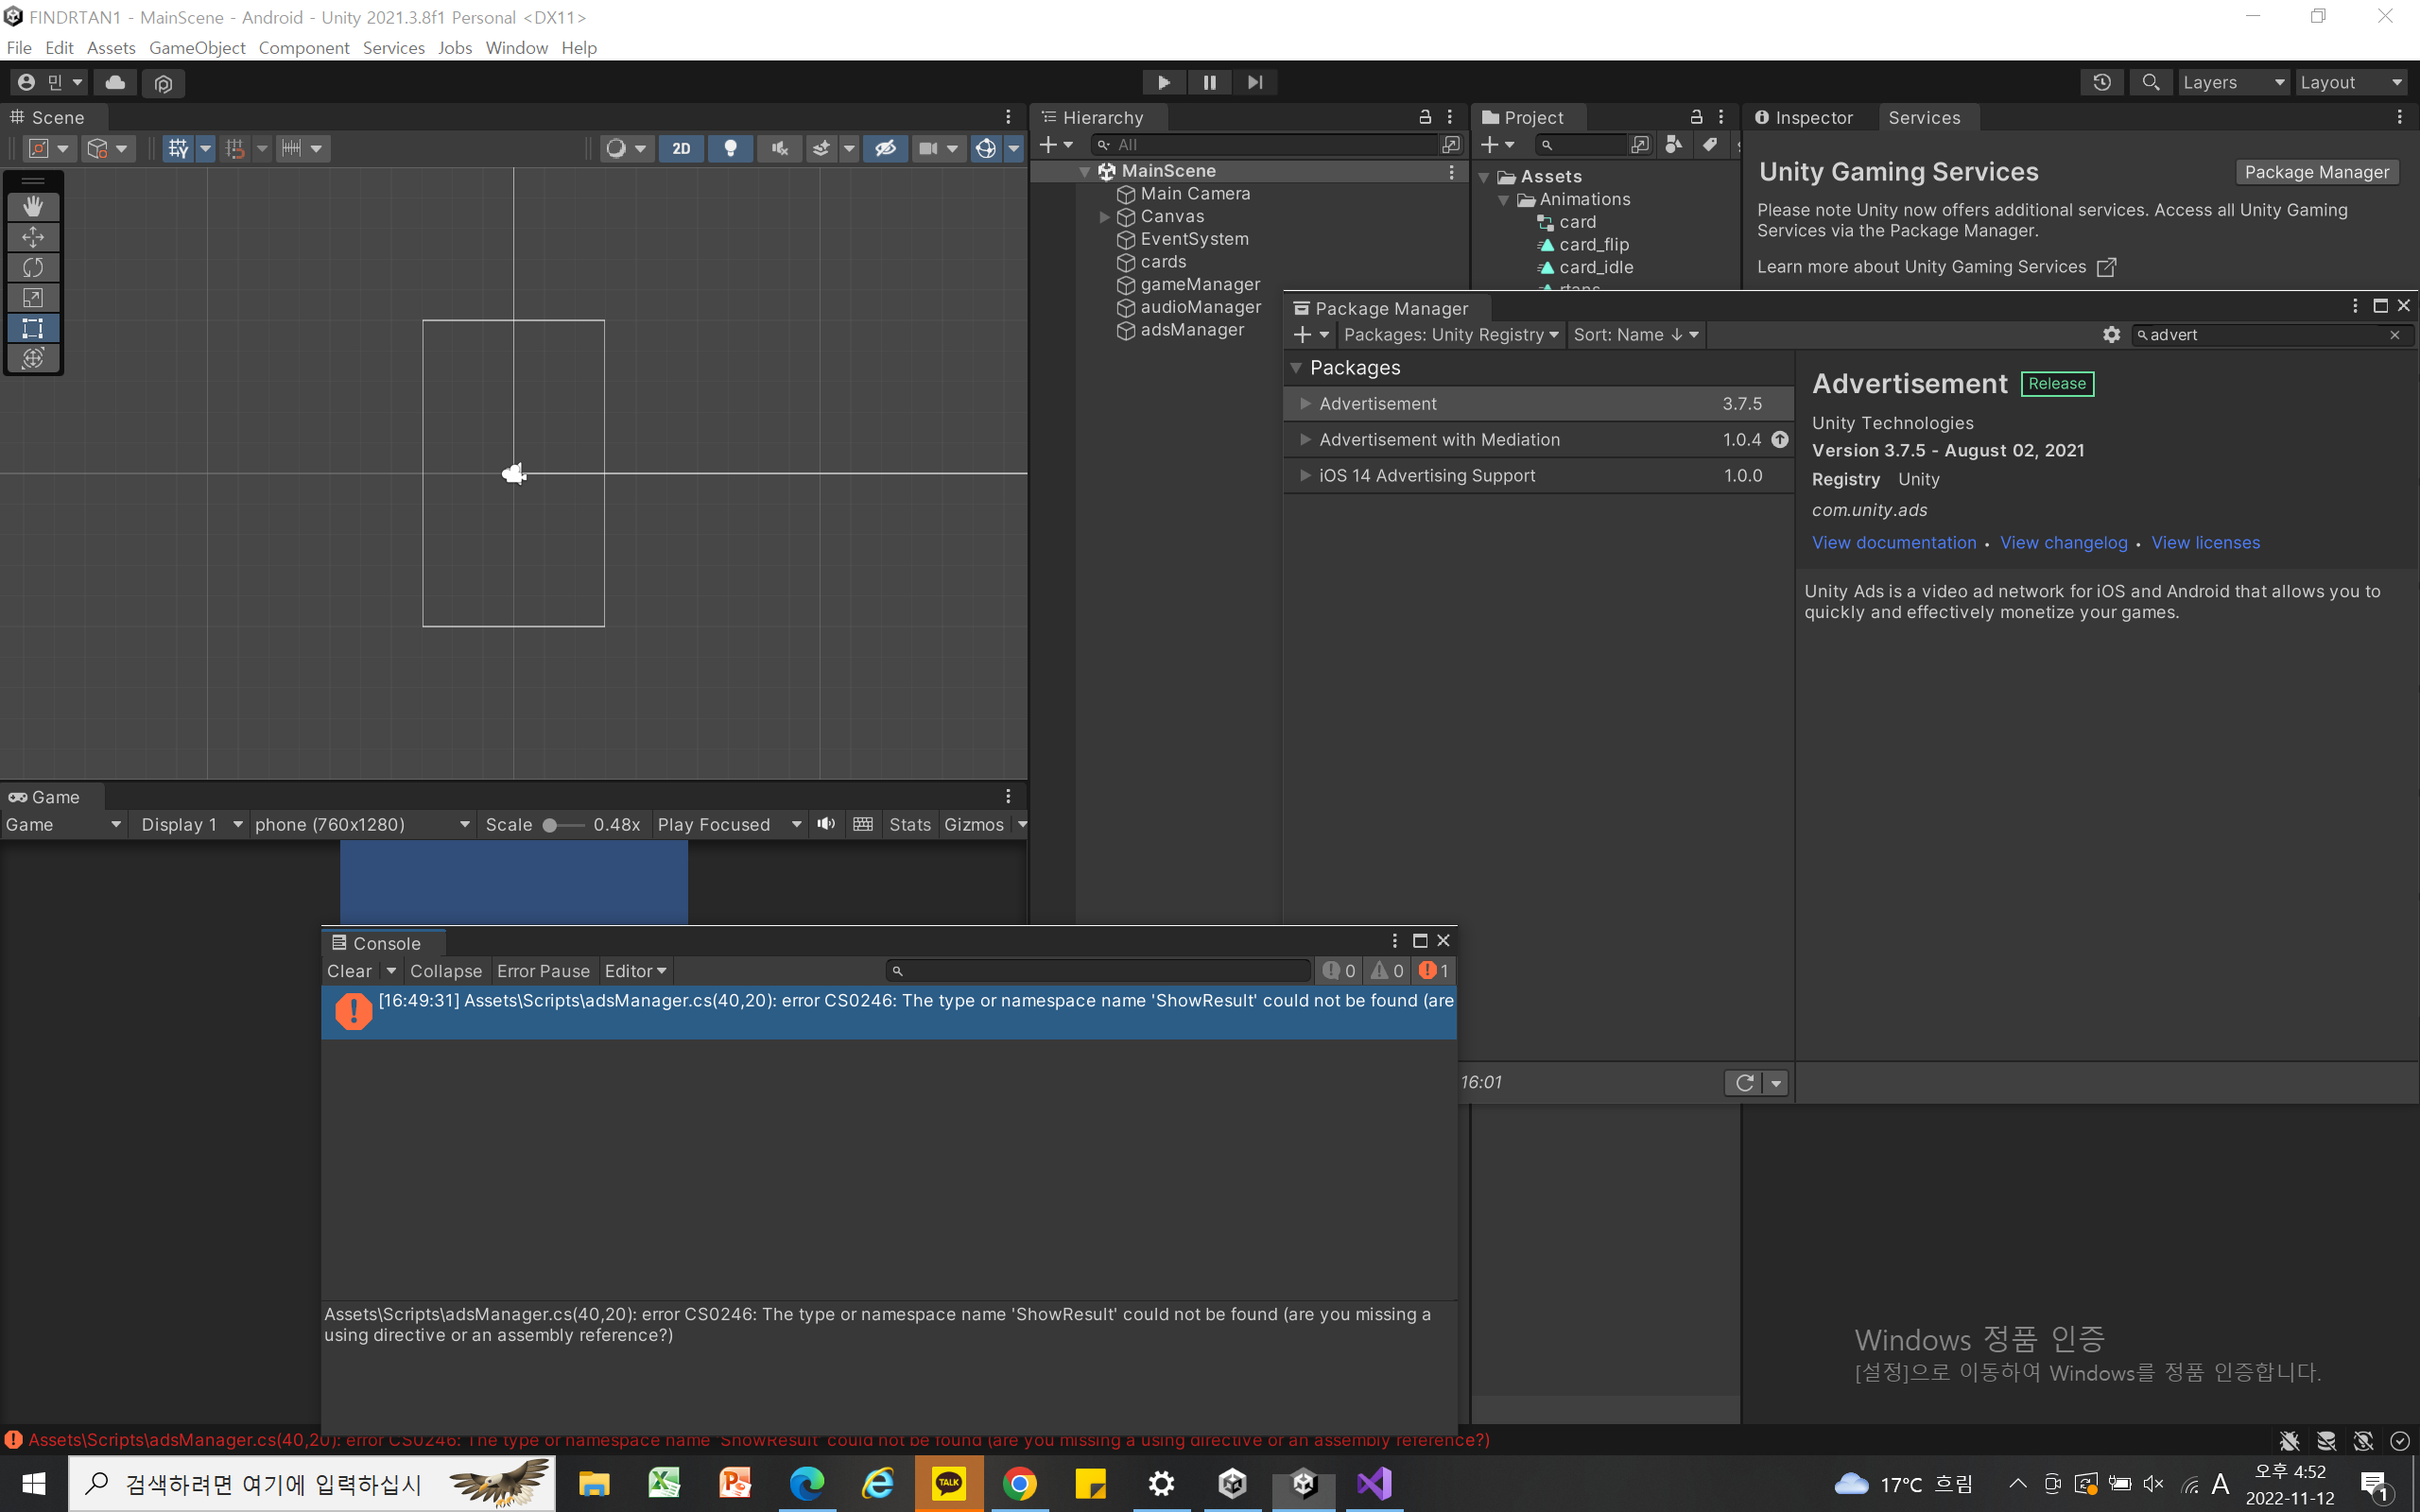
Task: Click the Project panel create plus button
Action: click(1497, 145)
